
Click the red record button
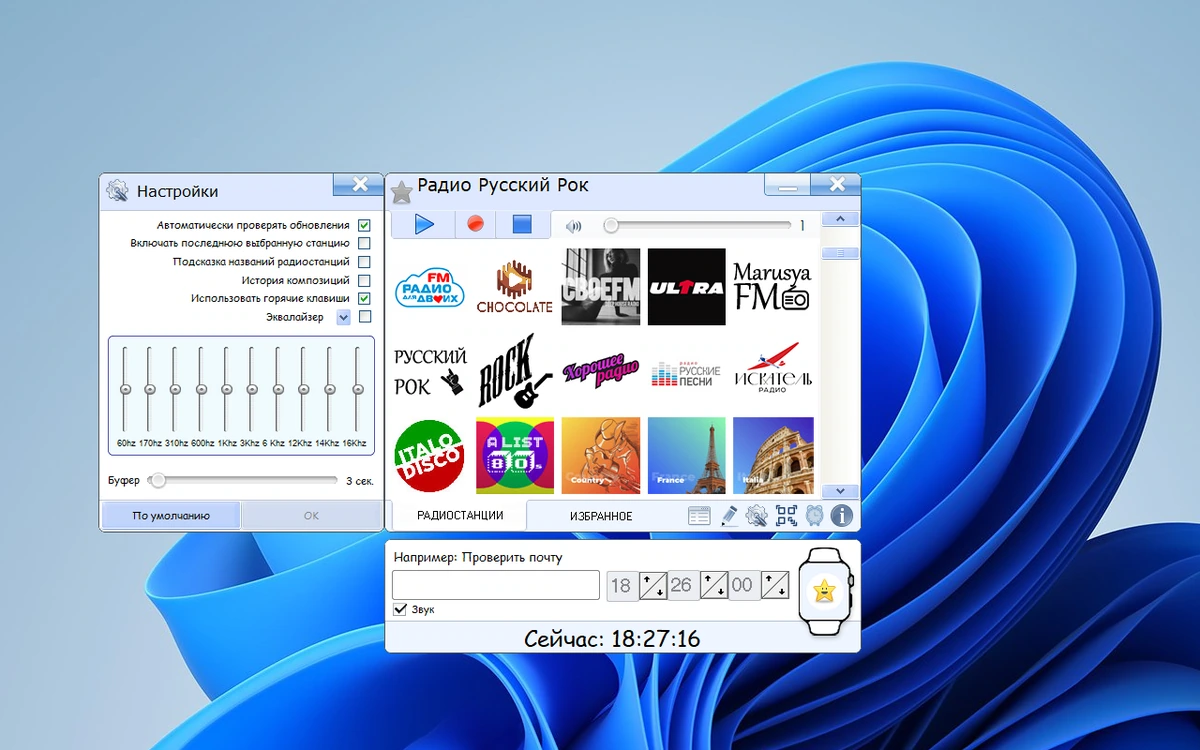pyautogui.click(x=476, y=225)
